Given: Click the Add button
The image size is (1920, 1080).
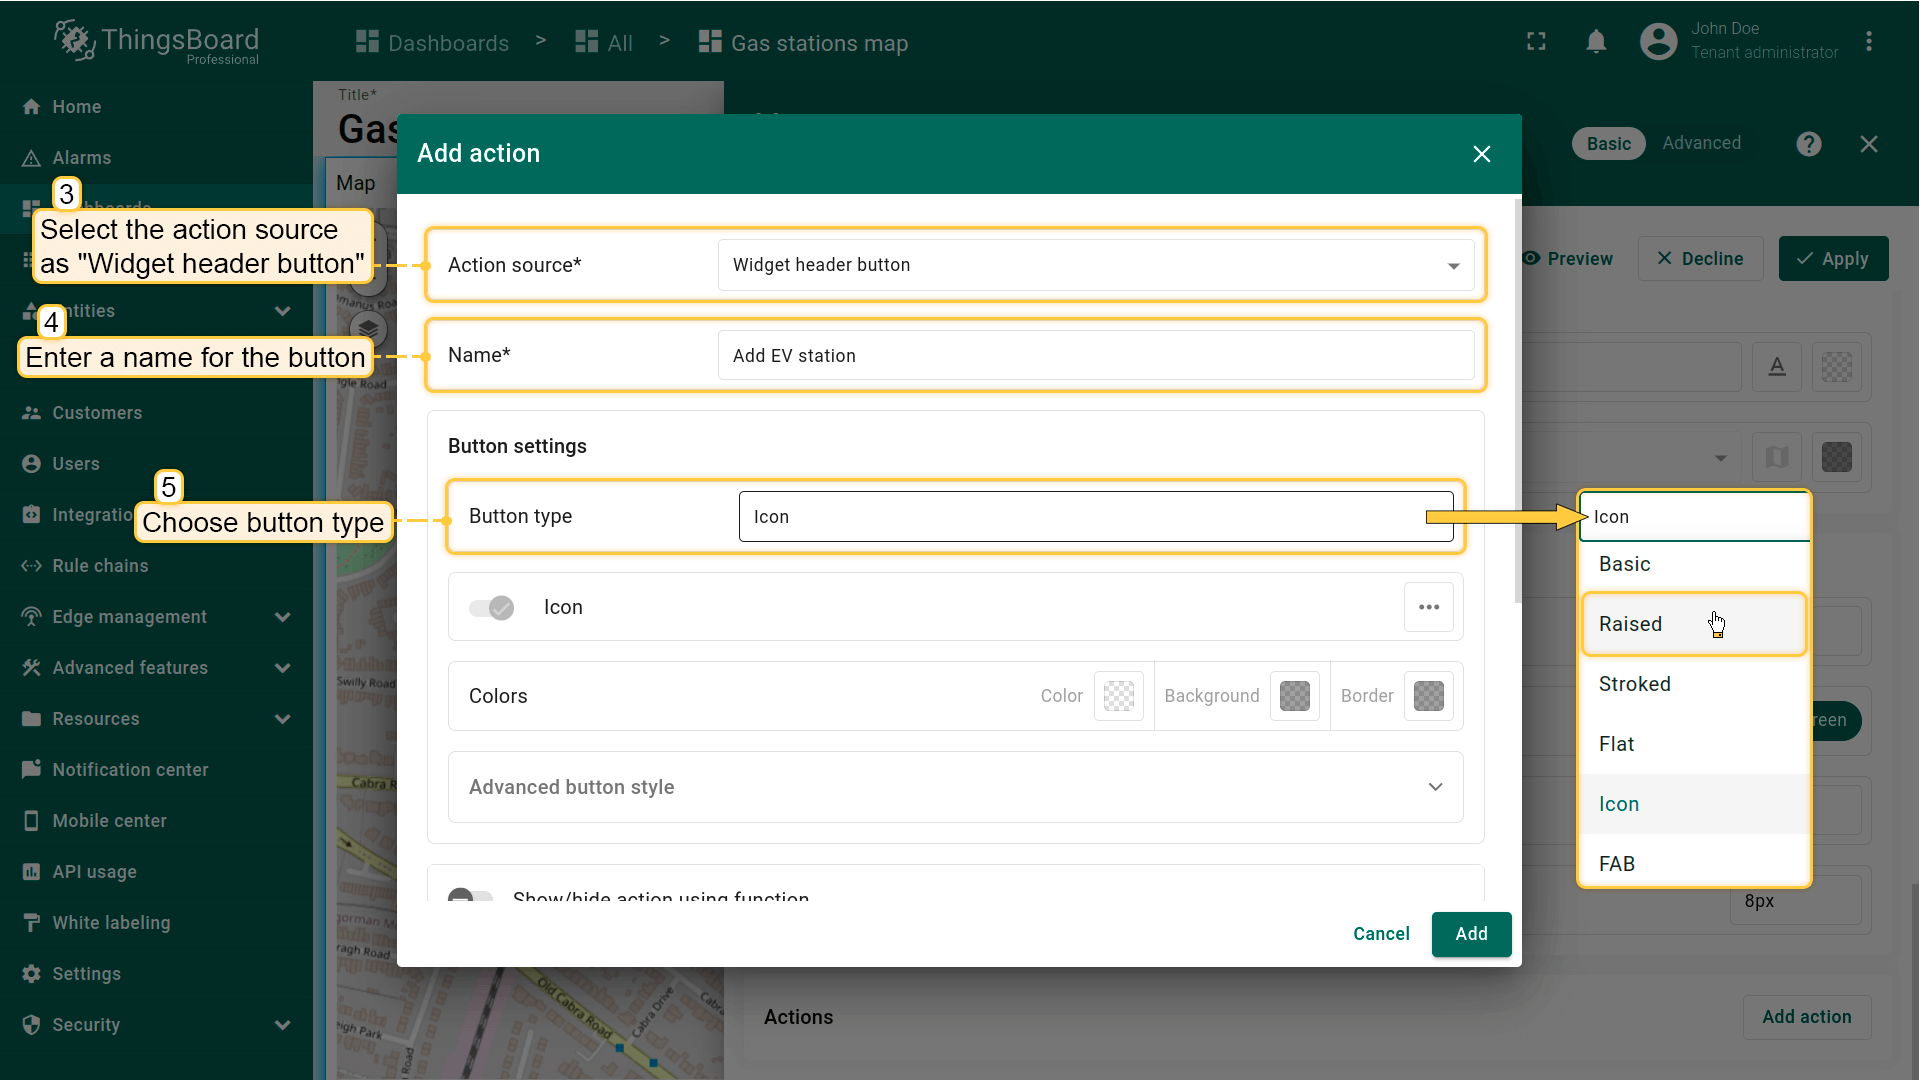Looking at the screenshot, I should tap(1470, 934).
